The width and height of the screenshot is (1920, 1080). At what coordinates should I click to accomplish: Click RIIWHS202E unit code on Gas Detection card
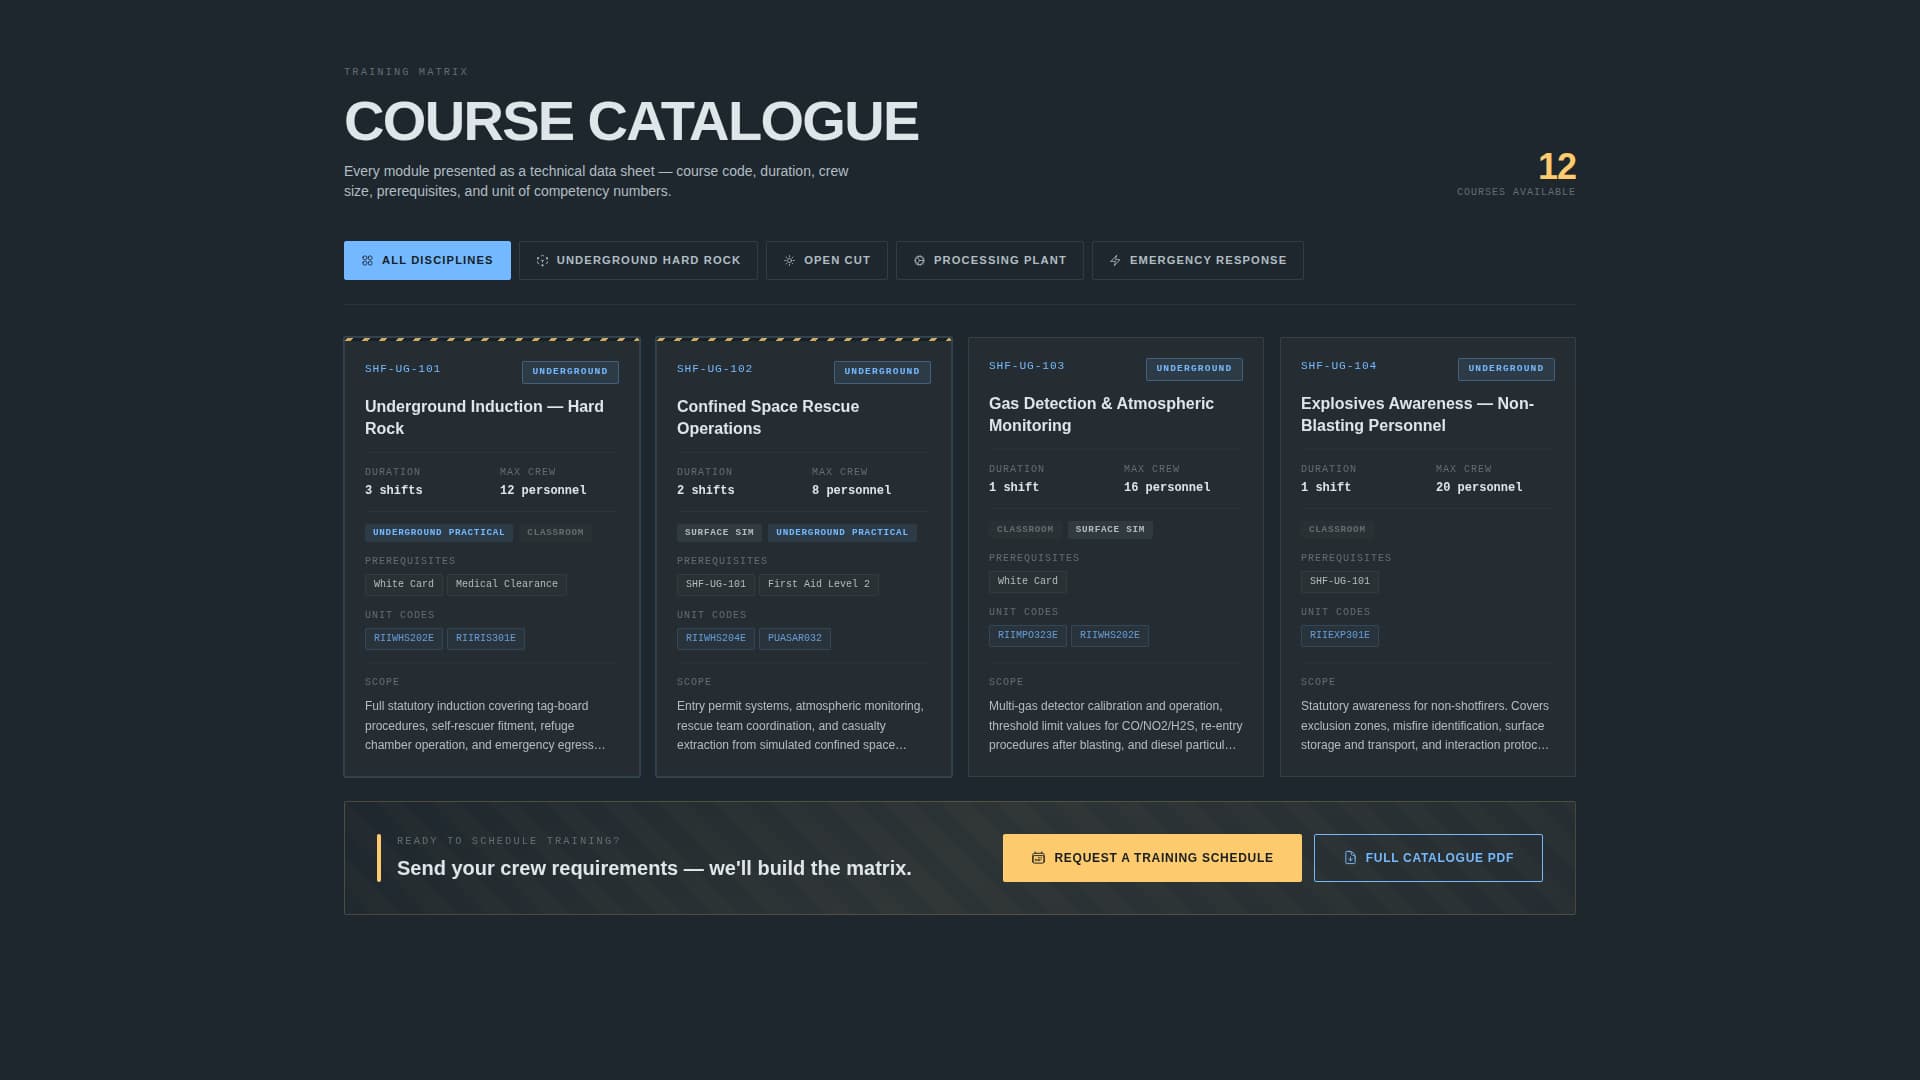[x=1110, y=636]
